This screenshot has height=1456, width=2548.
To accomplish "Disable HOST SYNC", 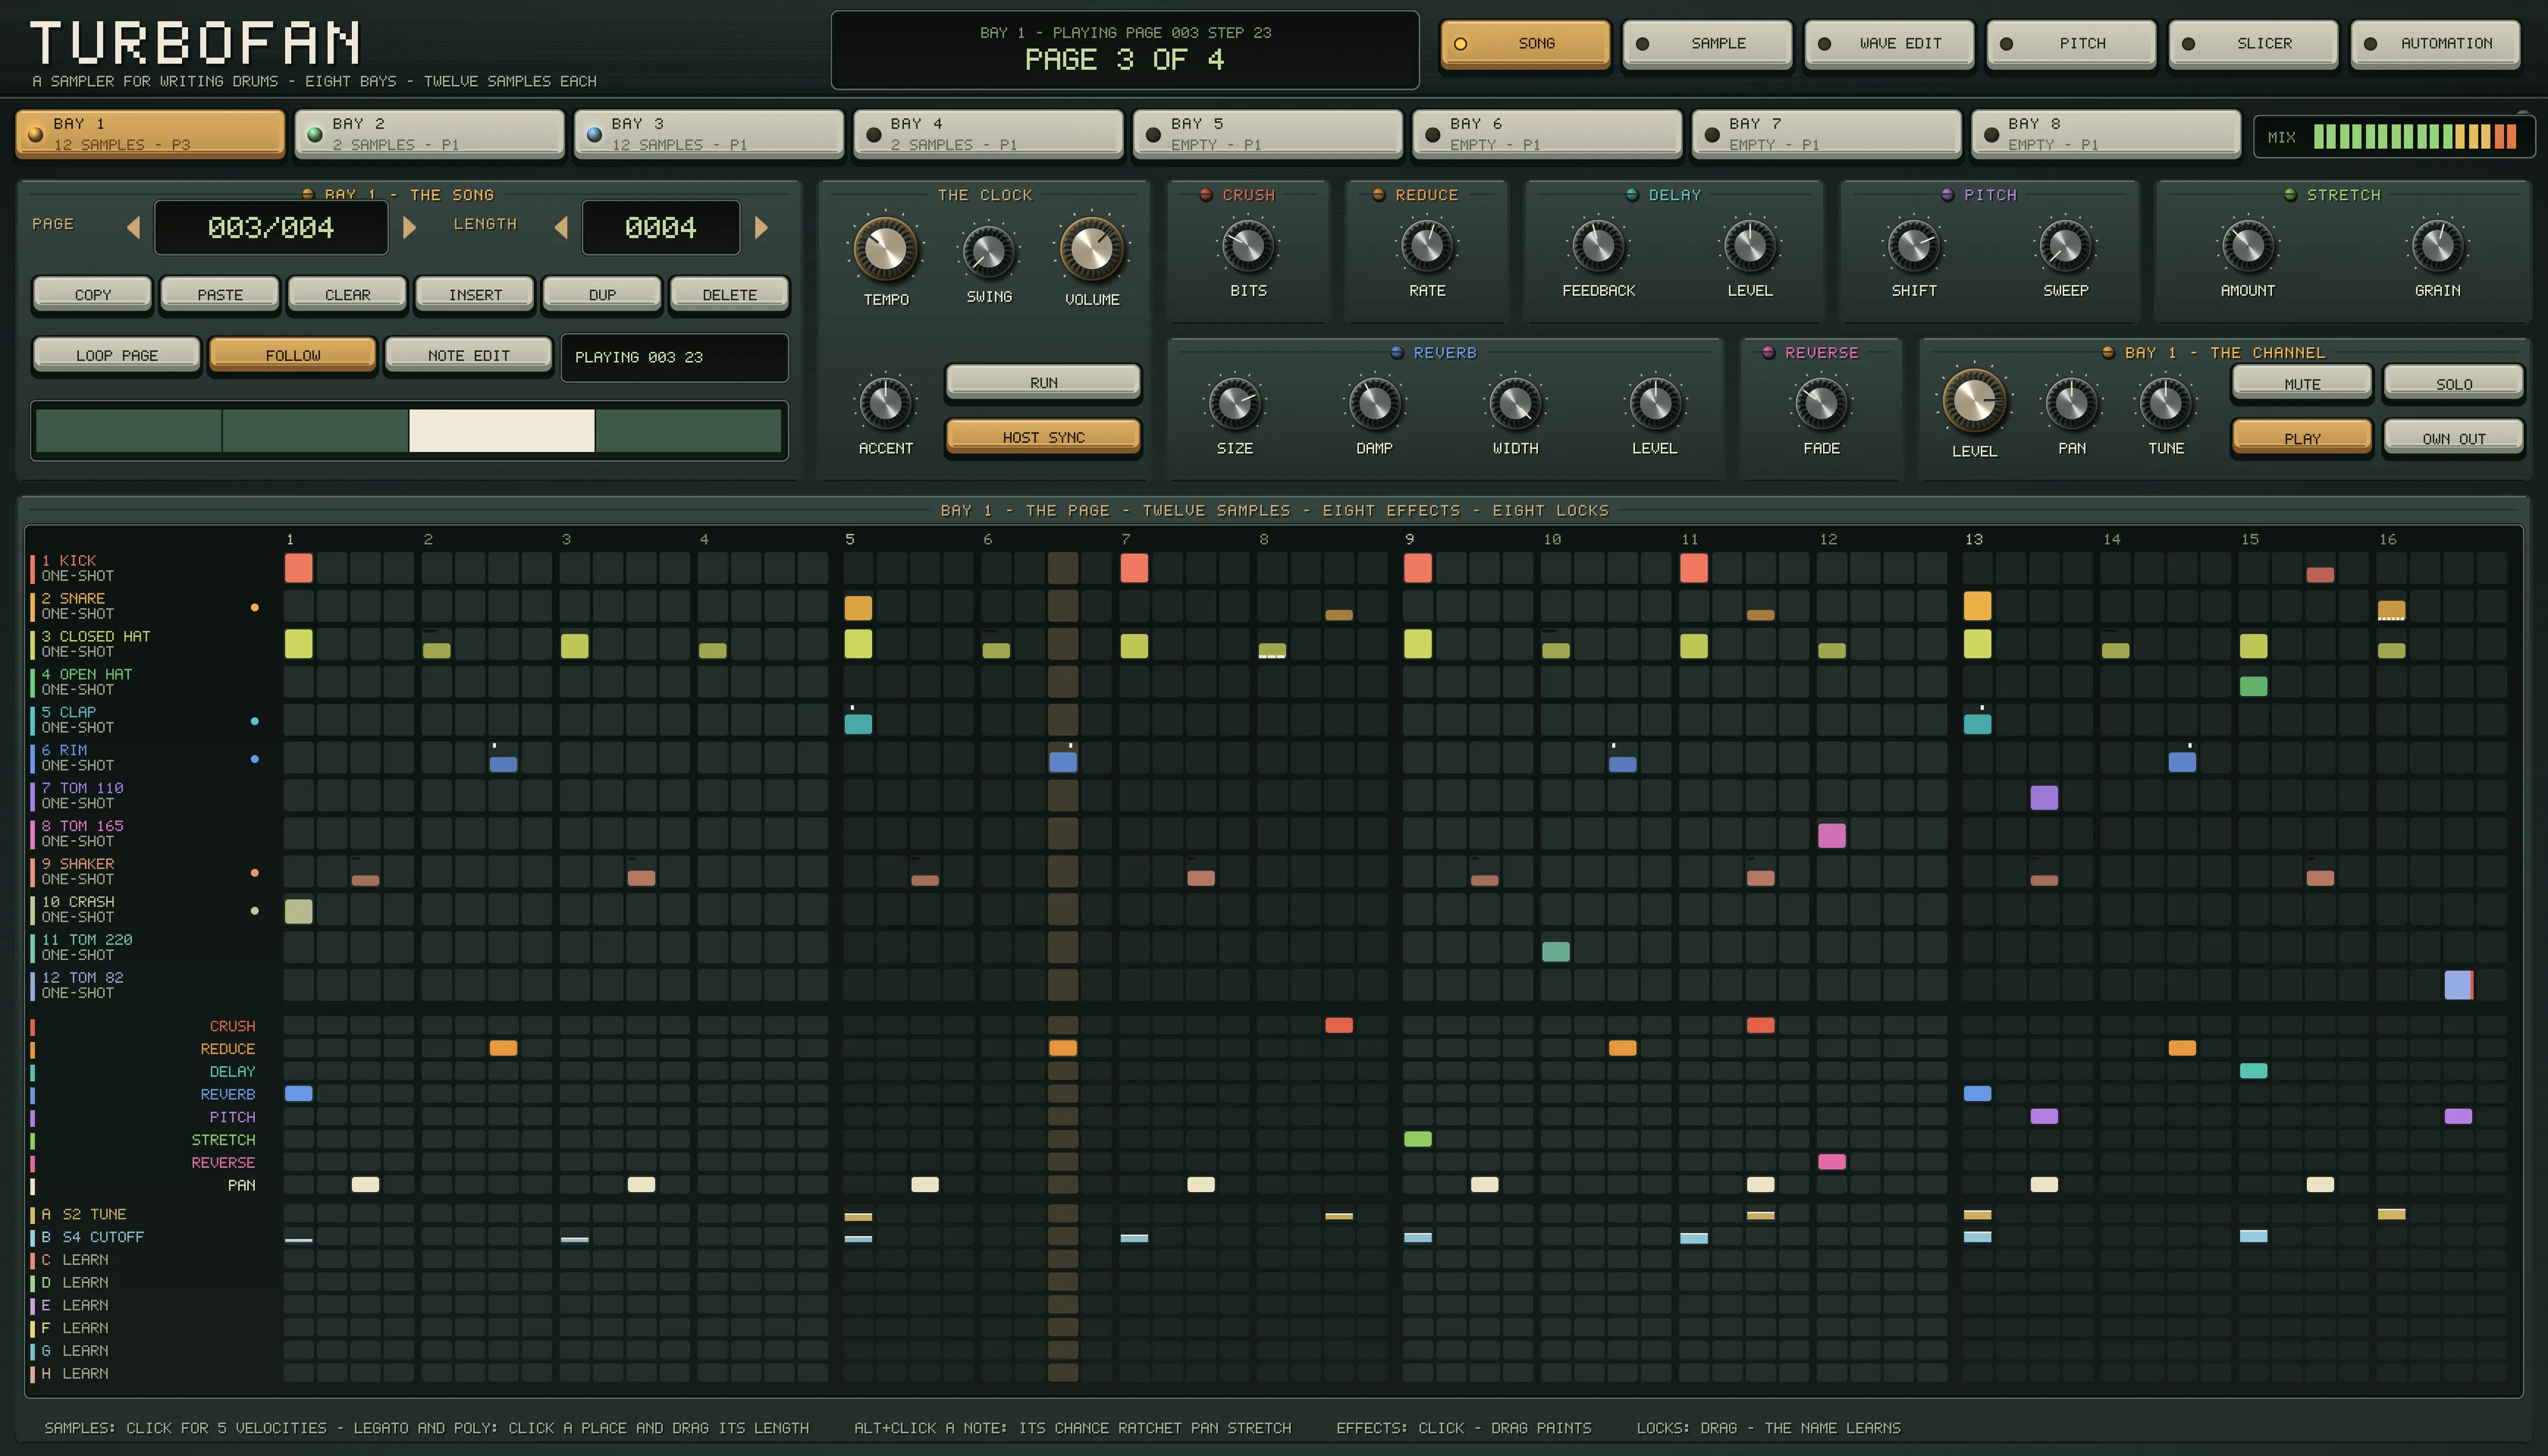I will tap(1043, 437).
